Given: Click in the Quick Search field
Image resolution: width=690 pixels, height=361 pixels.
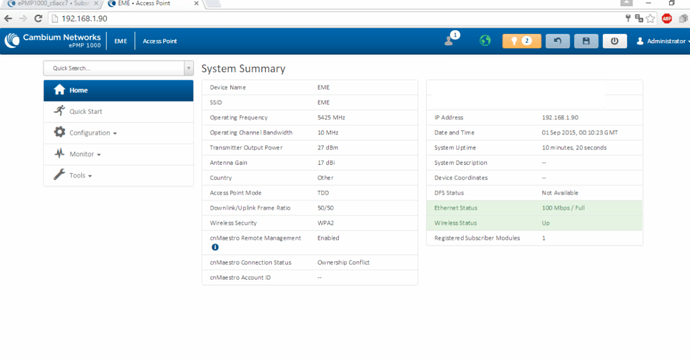Looking at the screenshot, I should pyautogui.click(x=114, y=68).
